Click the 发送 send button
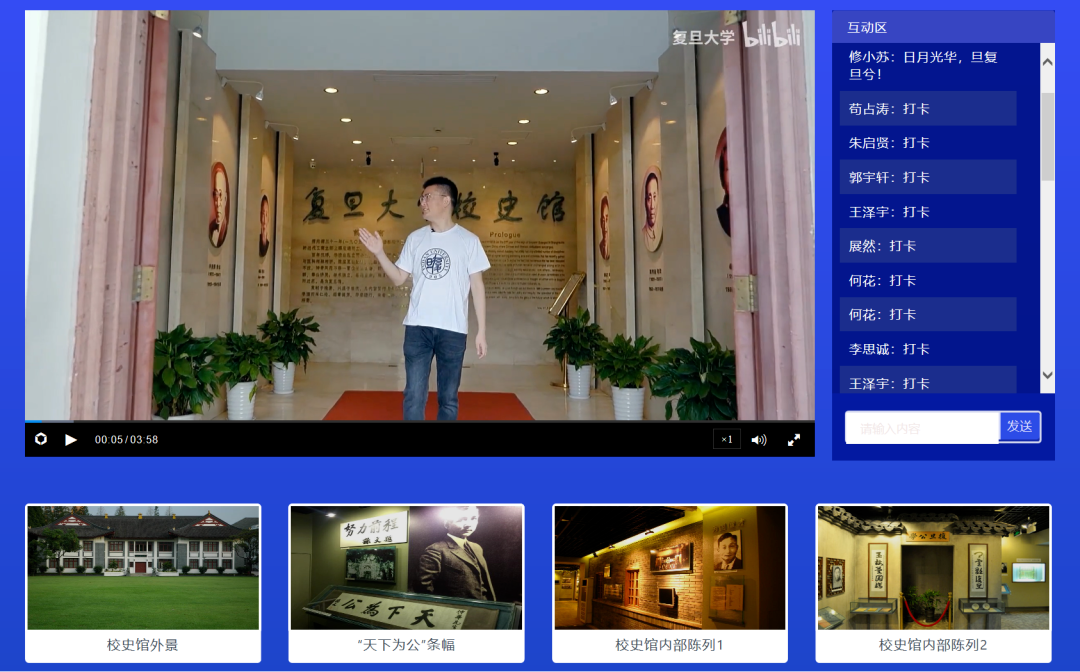Viewport: 1080px width, 672px height. coord(1020,427)
